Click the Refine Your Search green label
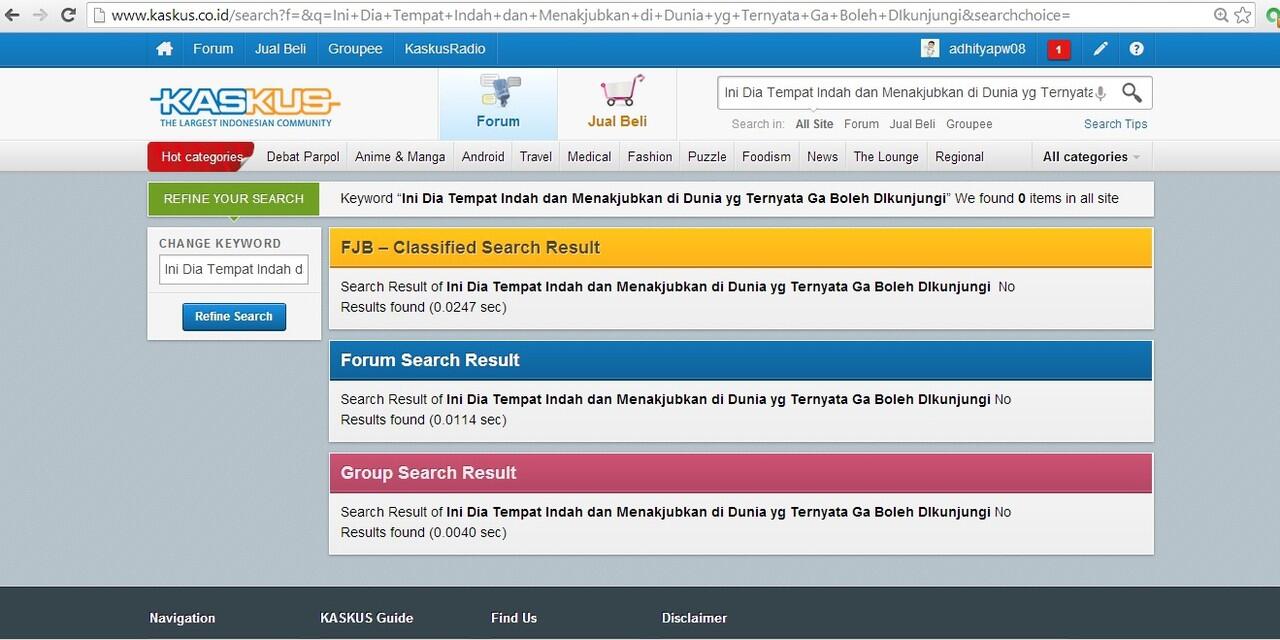1280x640 pixels. 233,198
